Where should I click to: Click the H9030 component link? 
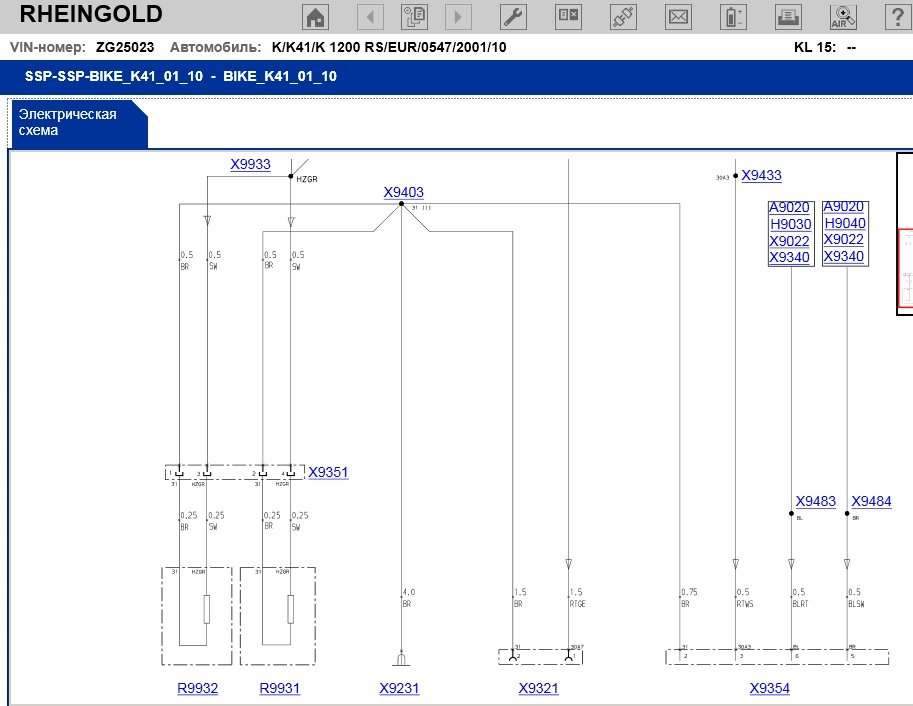click(790, 224)
